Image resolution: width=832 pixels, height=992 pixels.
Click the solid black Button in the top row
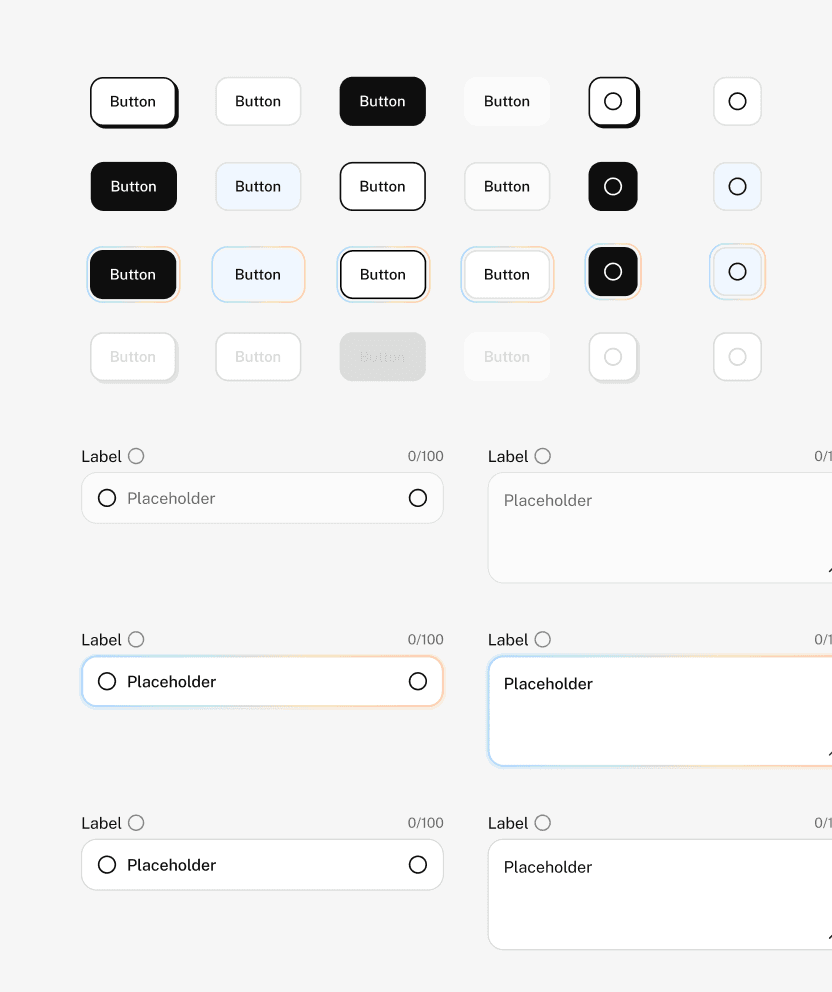click(x=383, y=101)
